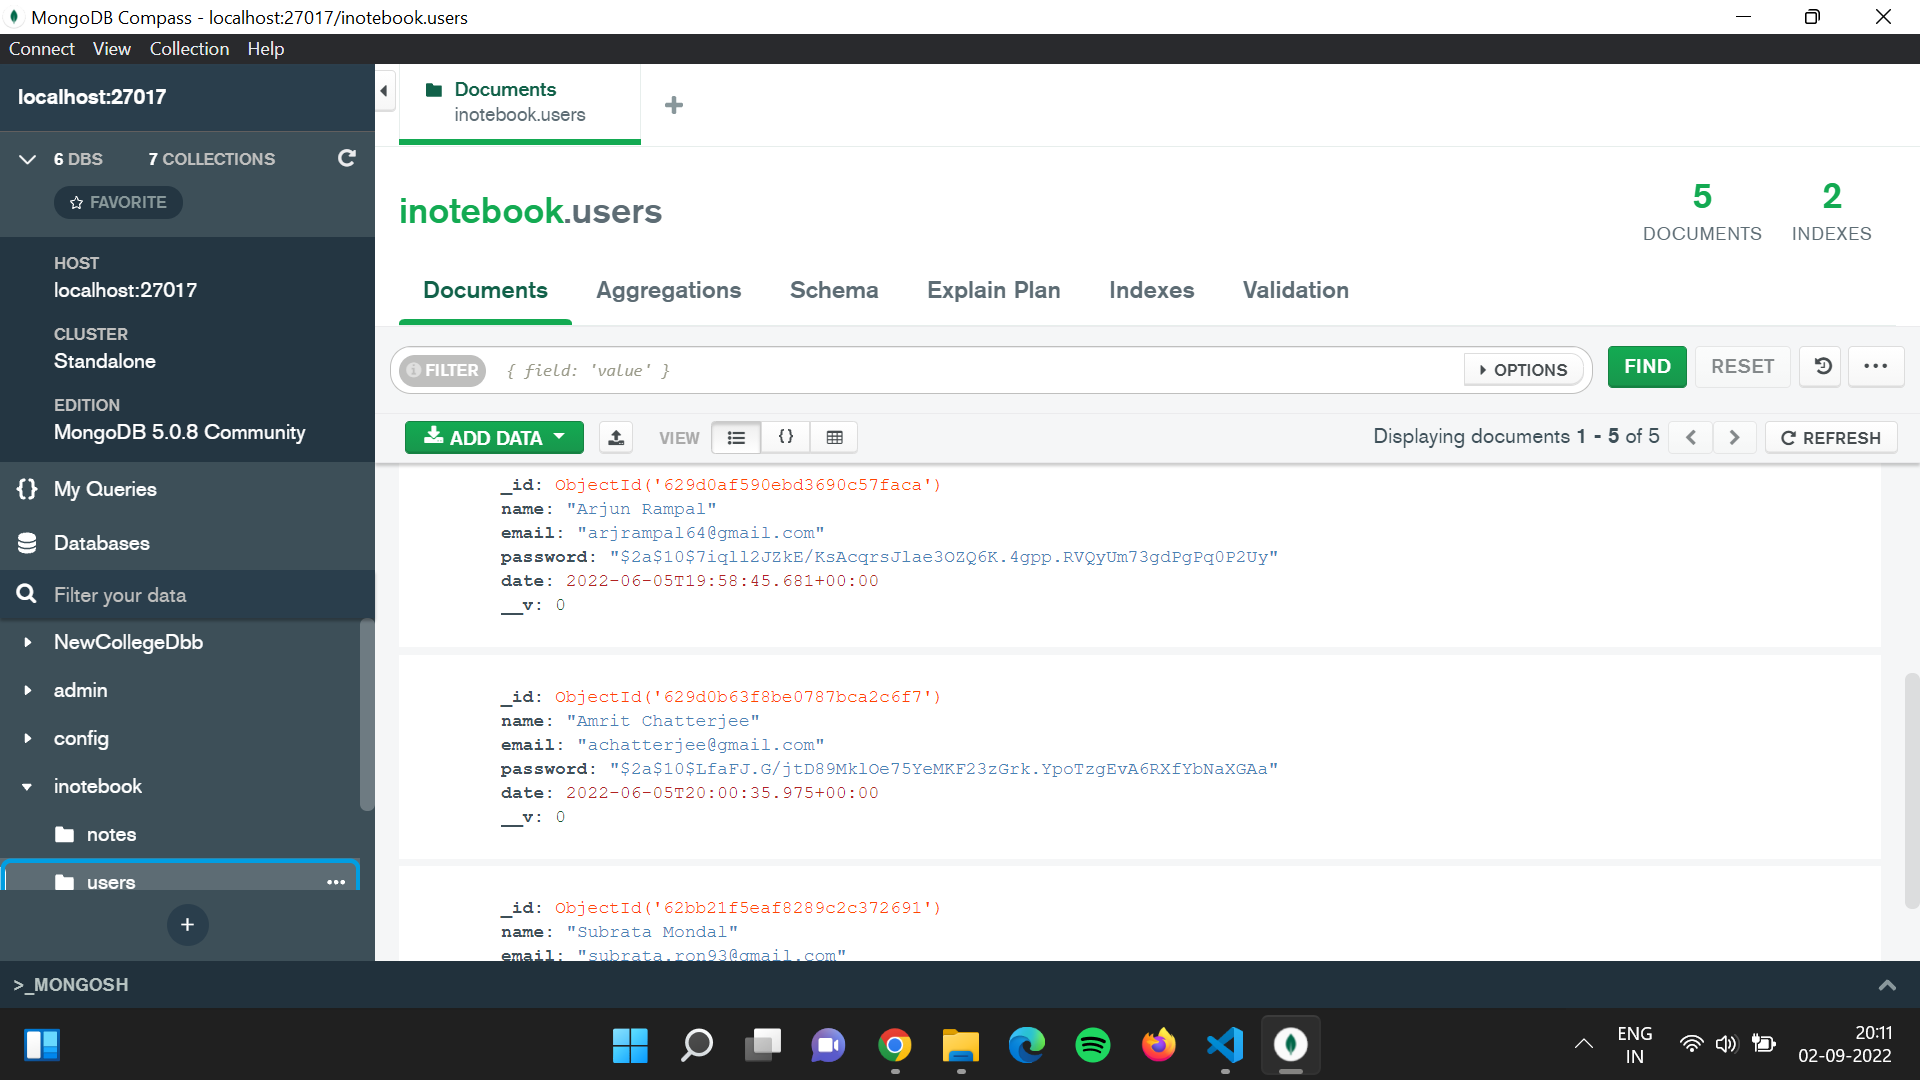The image size is (1920, 1080).
Task: Open Spotify from the taskbar
Action: coord(1092,1045)
